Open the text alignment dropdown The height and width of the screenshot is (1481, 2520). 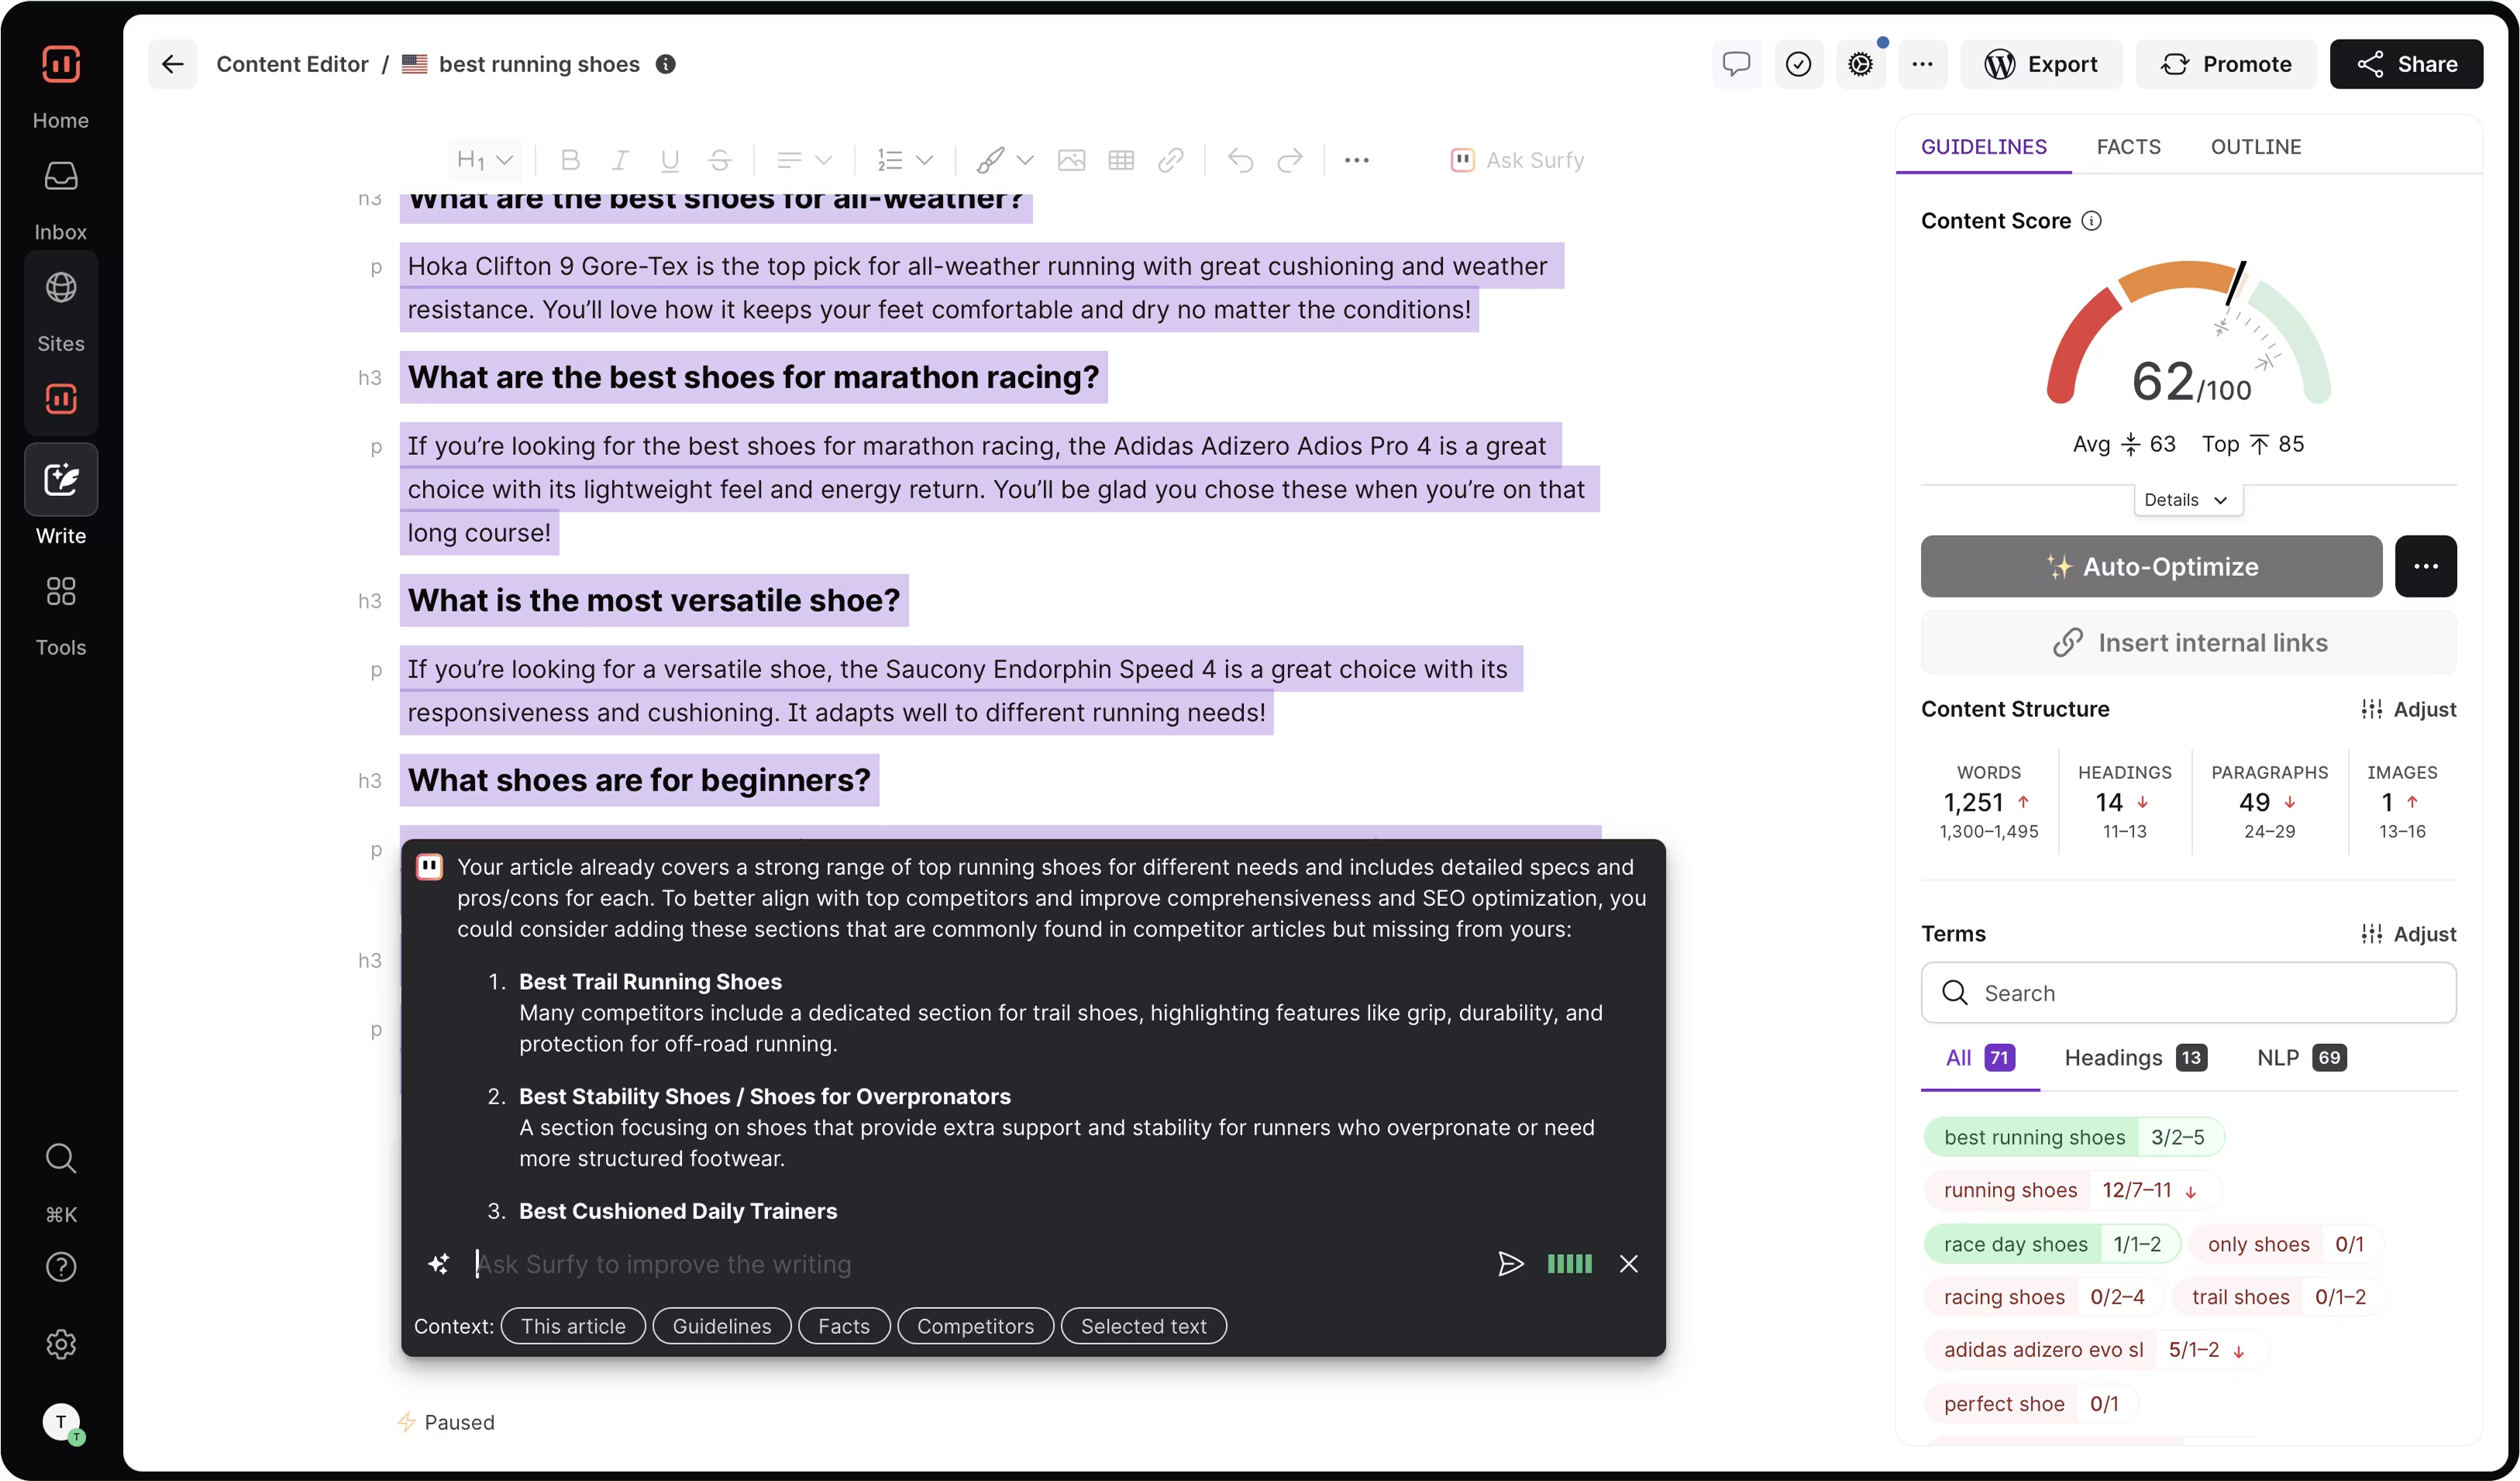[802, 160]
